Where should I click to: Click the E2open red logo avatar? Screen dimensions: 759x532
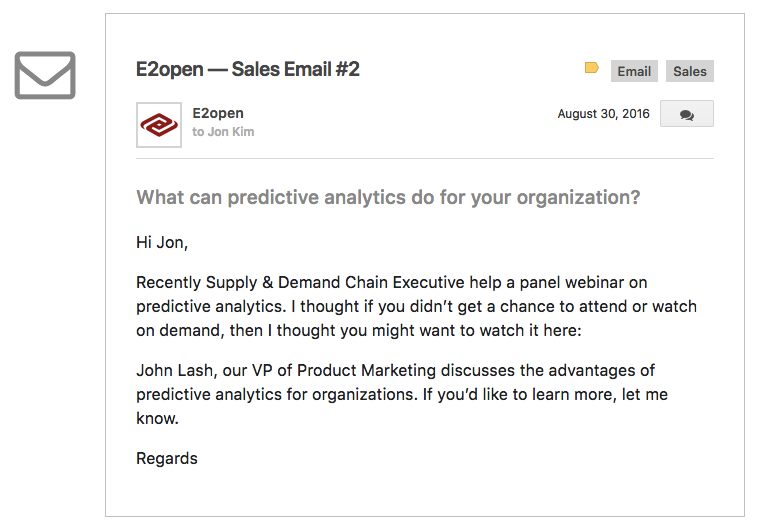click(159, 125)
